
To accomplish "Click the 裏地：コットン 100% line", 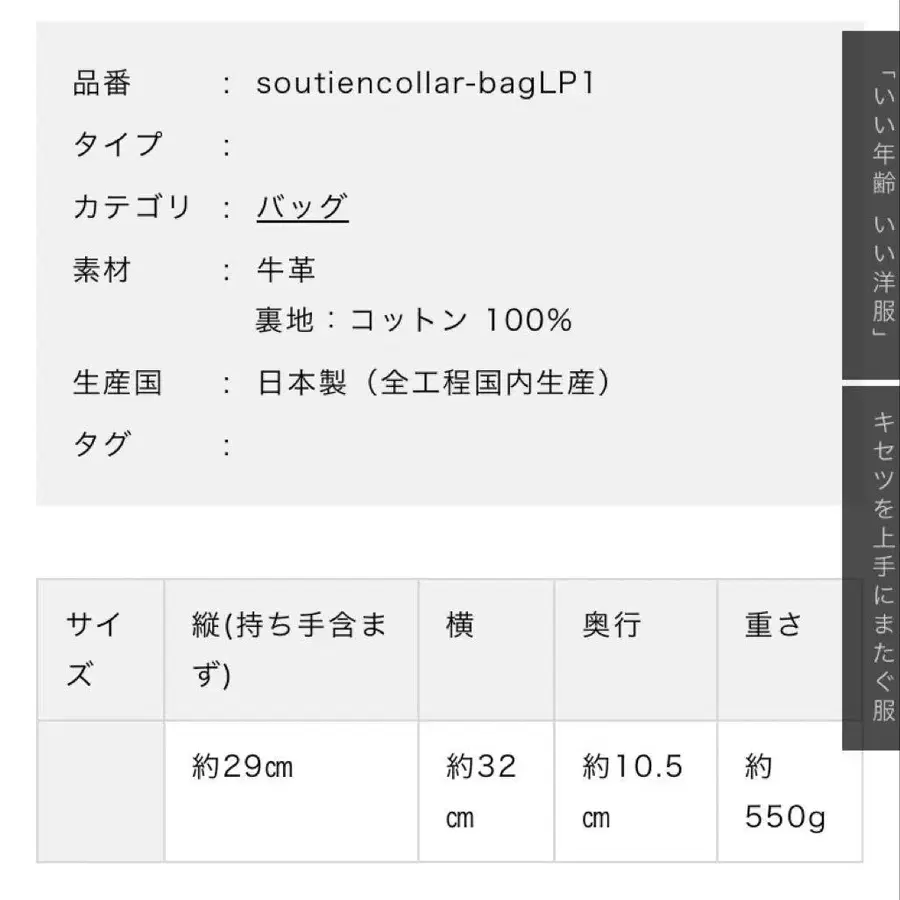I will pyautogui.click(x=414, y=320).
